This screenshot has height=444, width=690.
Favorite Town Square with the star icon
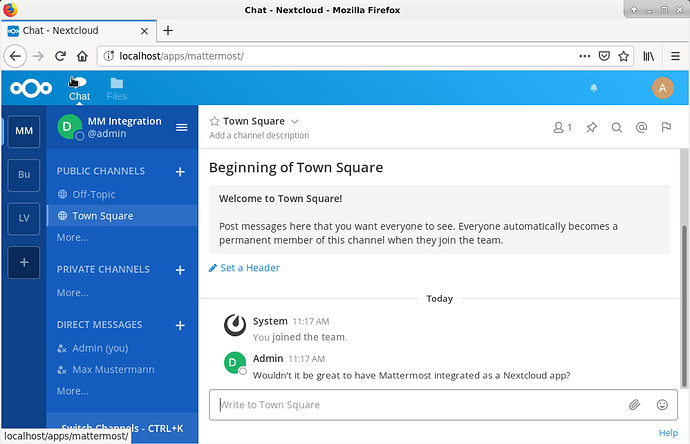(214, 121)
